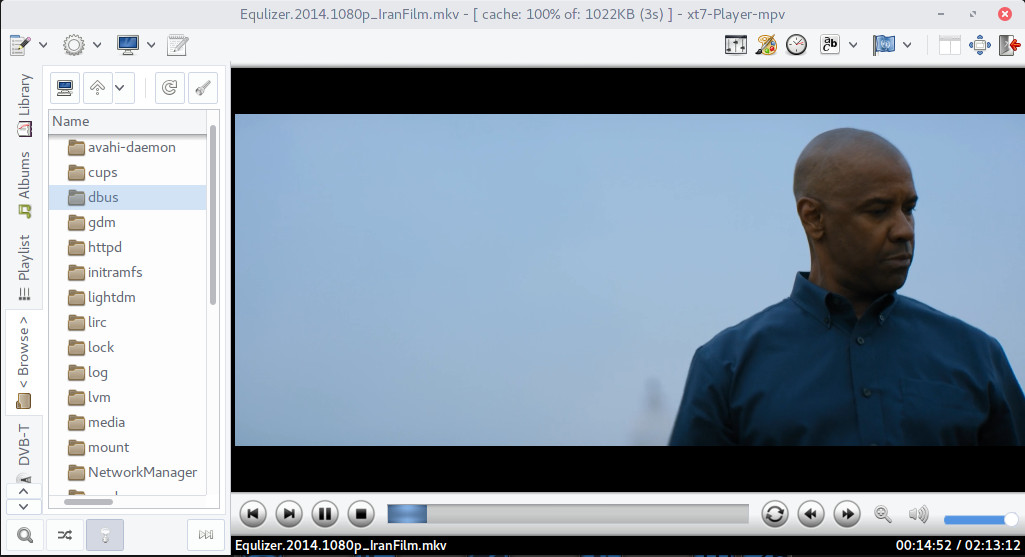Select the media folder
The image size is (1025, 557).
click(x=127, y=422)
